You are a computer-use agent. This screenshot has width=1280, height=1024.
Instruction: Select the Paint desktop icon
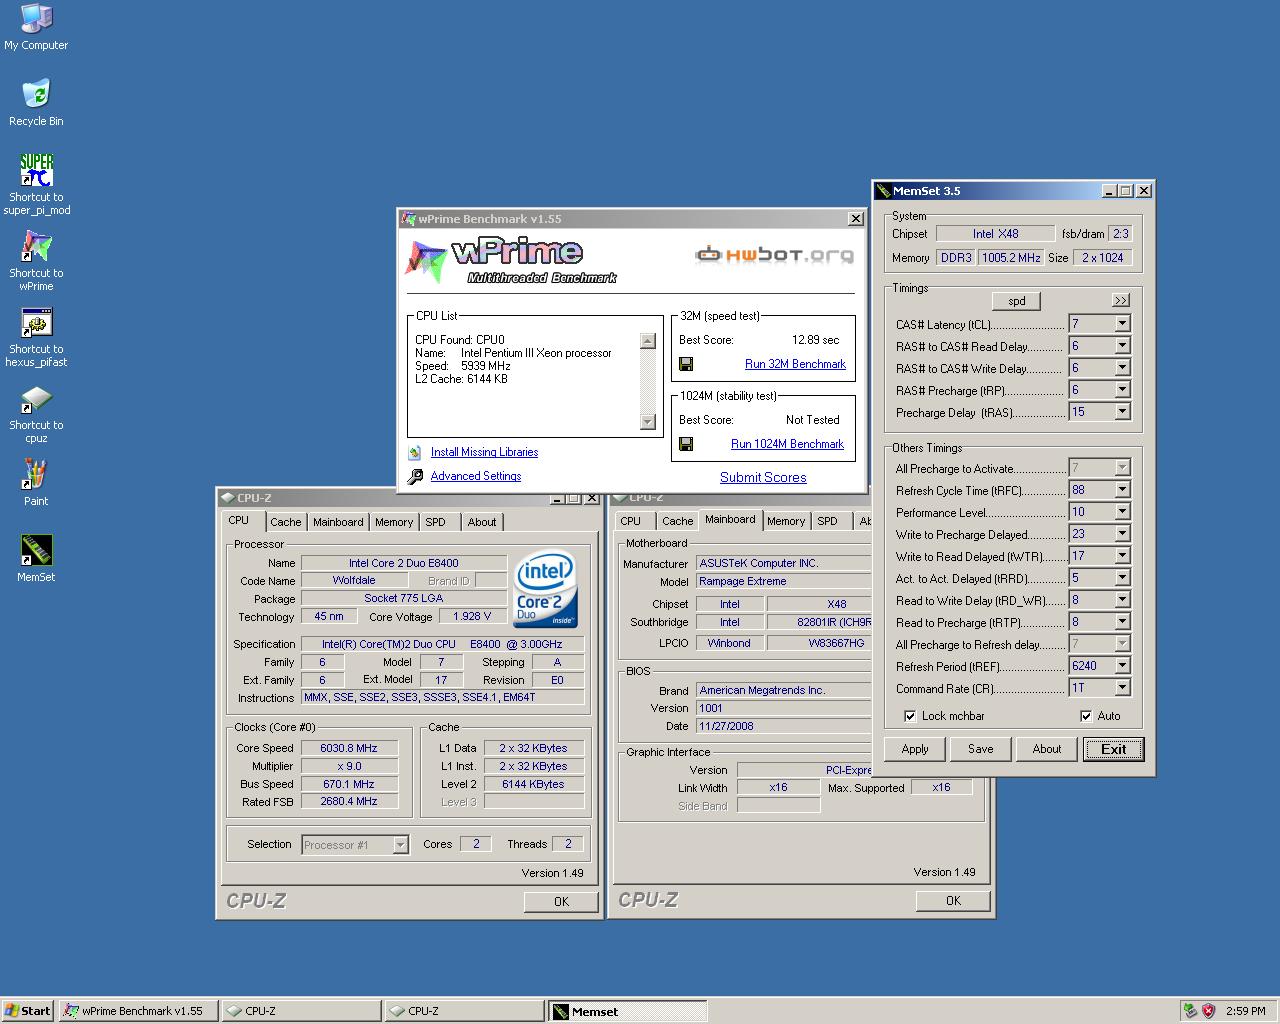pyautogui.click(x=36, y=474)
